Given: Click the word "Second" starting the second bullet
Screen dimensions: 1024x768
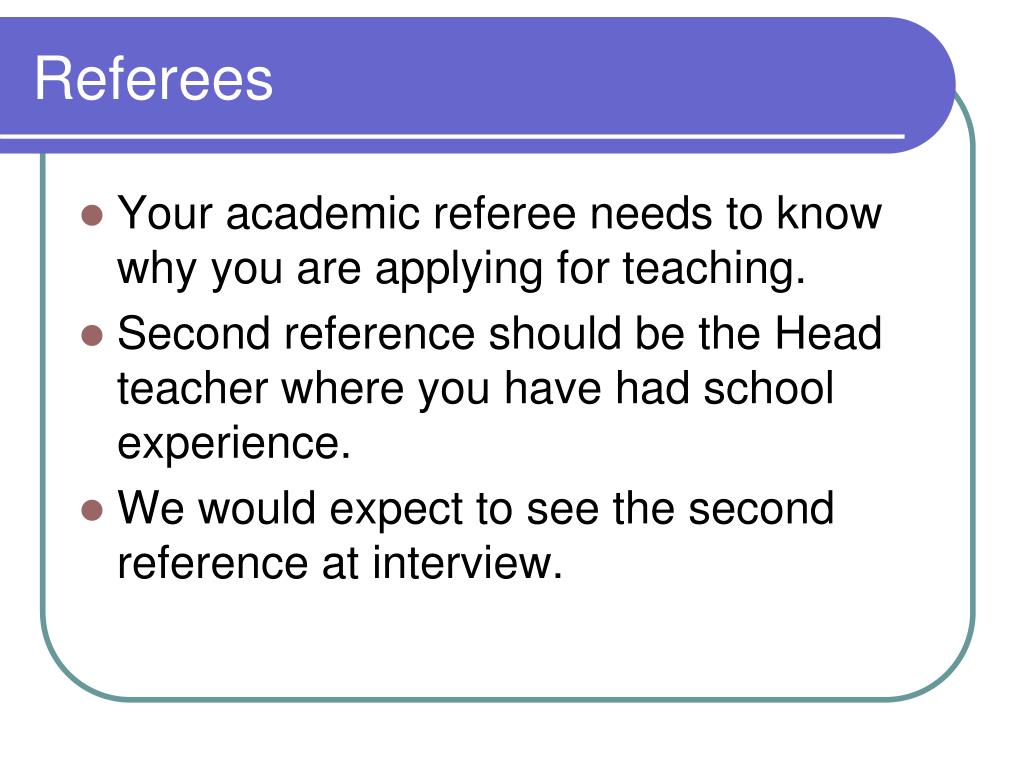Looking at the screenshot, I should (x=193, y=333).
